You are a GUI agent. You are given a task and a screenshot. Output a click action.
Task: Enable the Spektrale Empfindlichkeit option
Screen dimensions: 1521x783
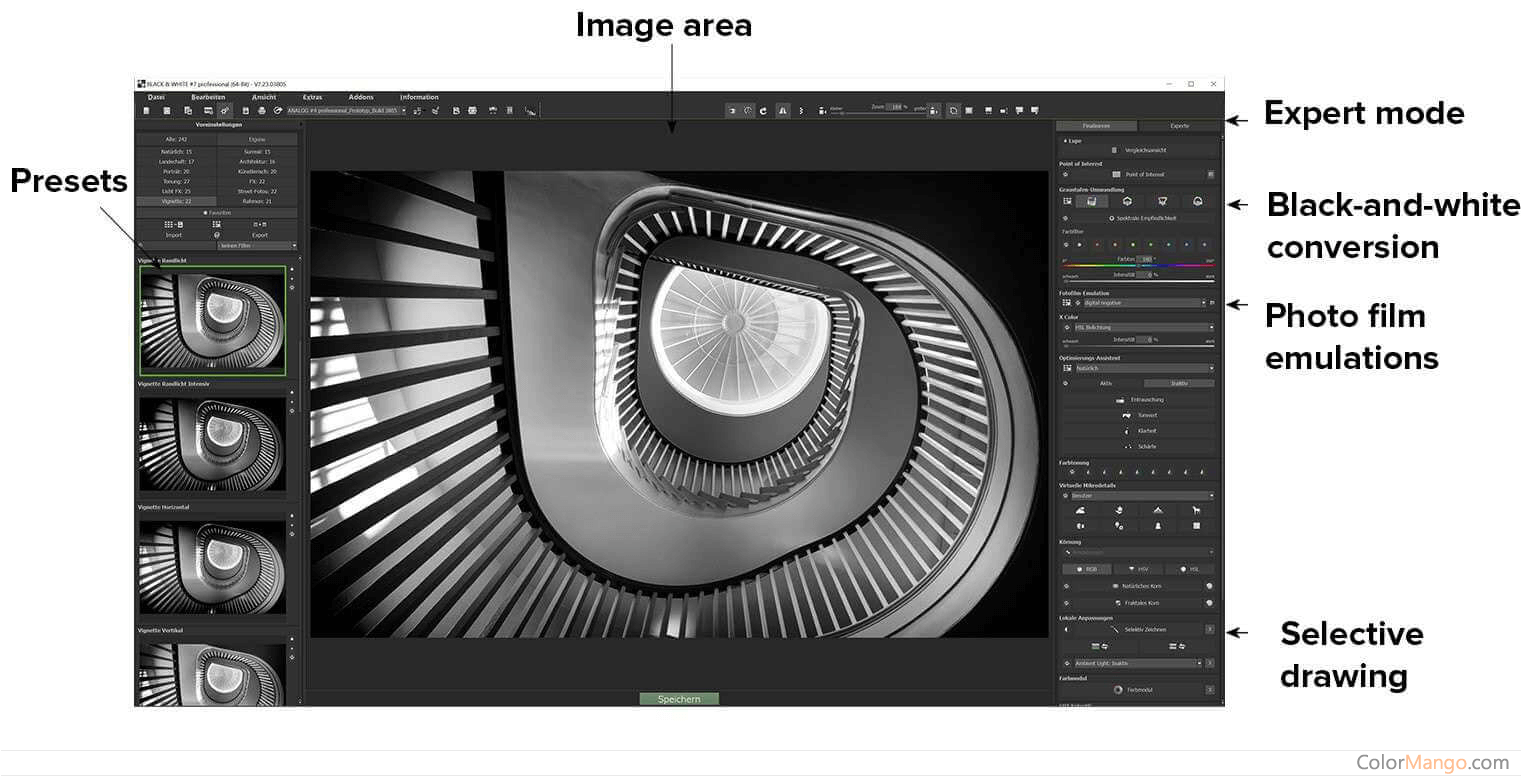pos(1111,218)
